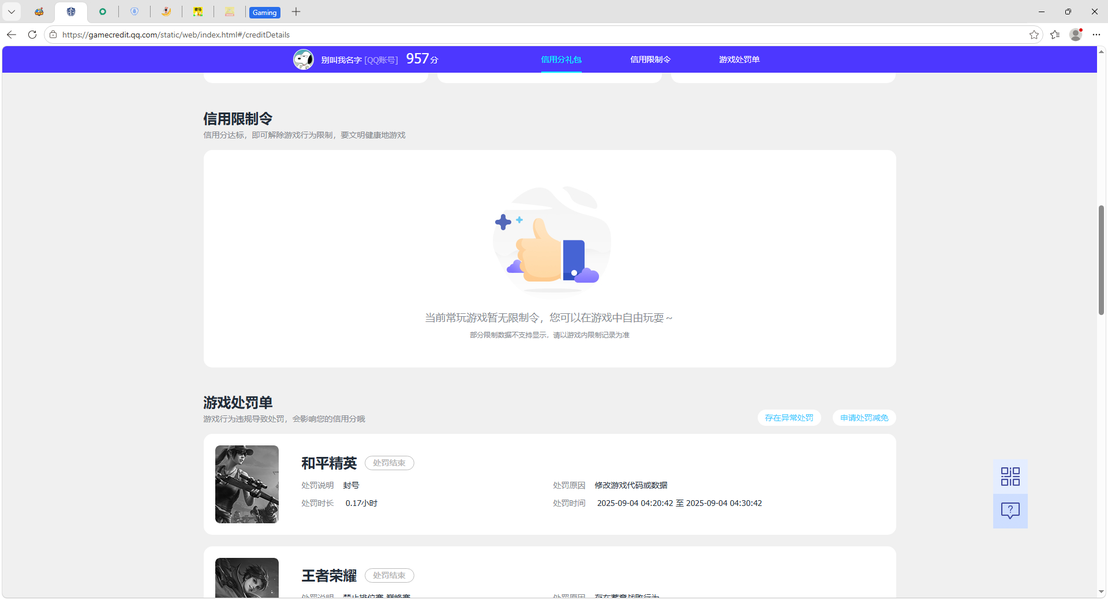Screen dimensions: 1108x600
Task: Switch to 信用限制令 navigation tab
Action: [x=650, y=59]
